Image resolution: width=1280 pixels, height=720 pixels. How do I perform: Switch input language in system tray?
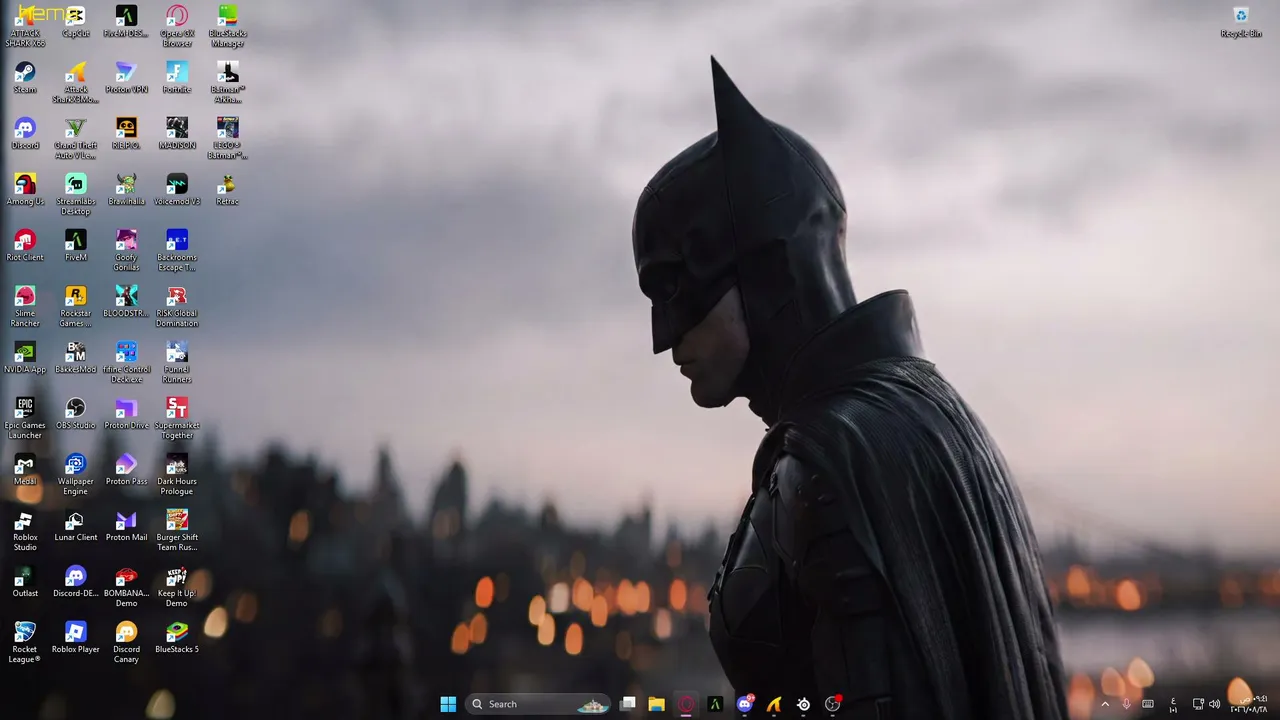[x=1173, y=704]
